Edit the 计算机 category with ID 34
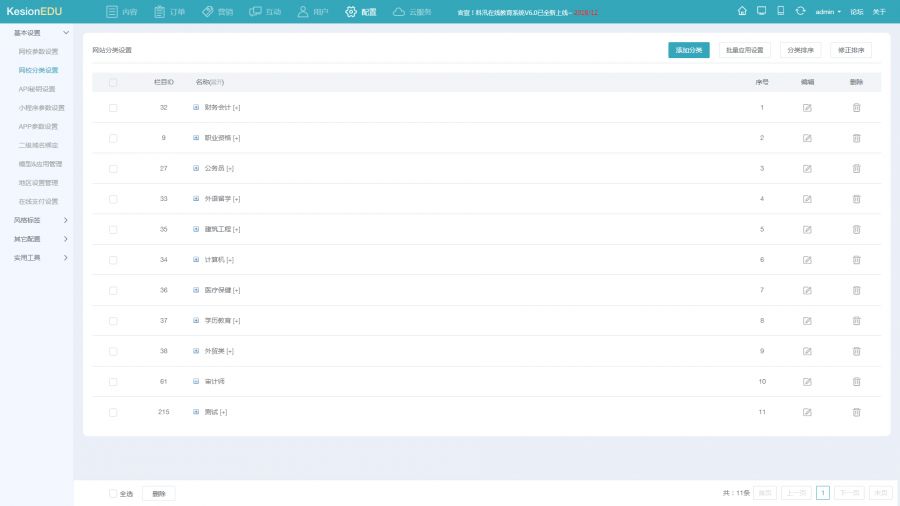Screen dimensions: 900x506 (x=807, y=260)
